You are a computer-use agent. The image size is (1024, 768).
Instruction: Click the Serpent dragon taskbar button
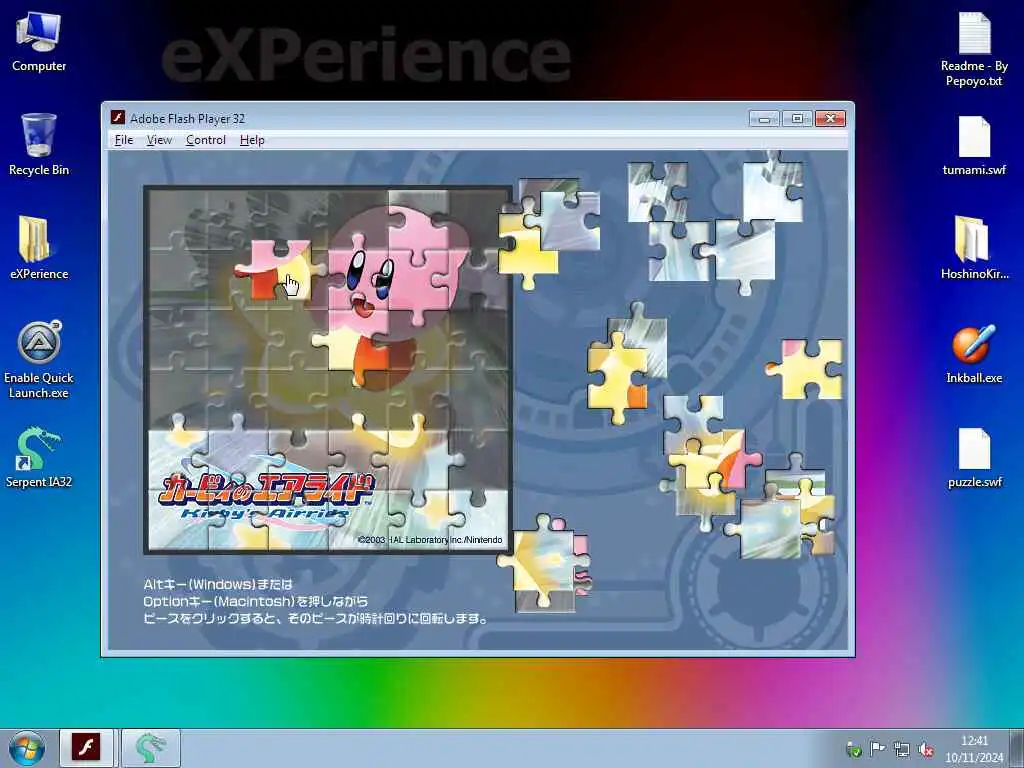(x=150, y=748)
